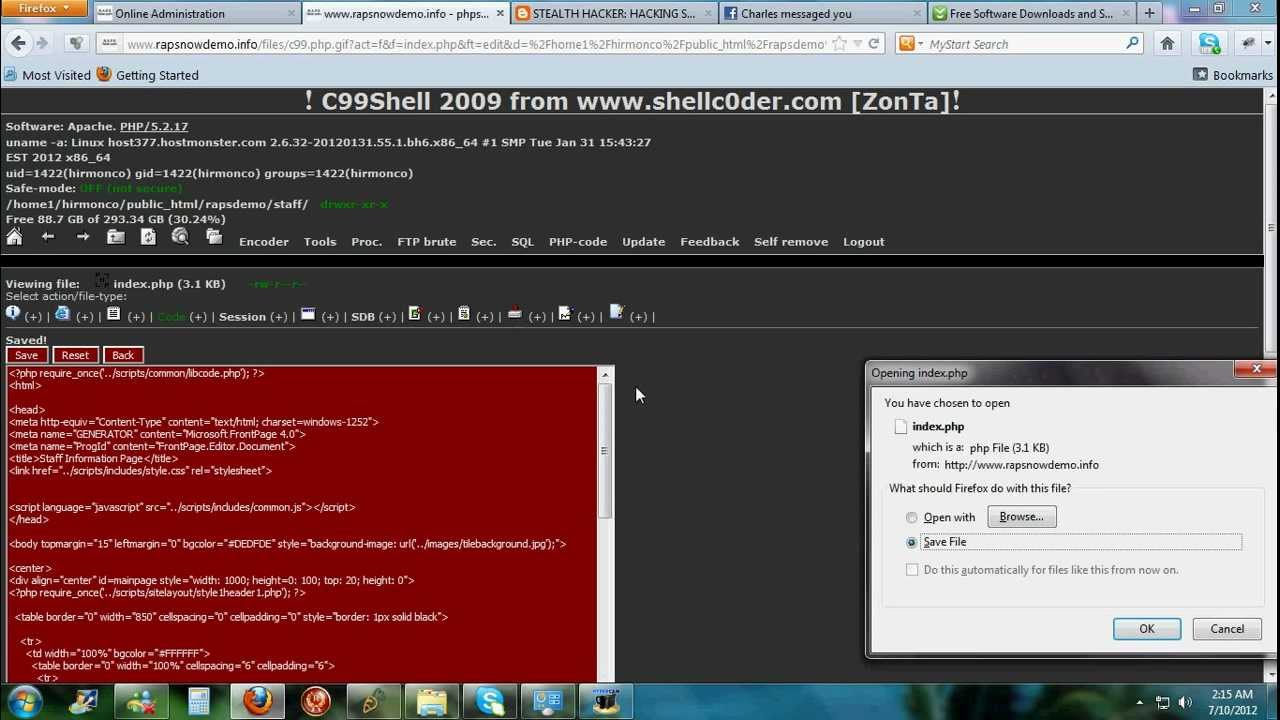Open a new browser tab
Screen dimensions: 1280x720
tap(1149, 13)
